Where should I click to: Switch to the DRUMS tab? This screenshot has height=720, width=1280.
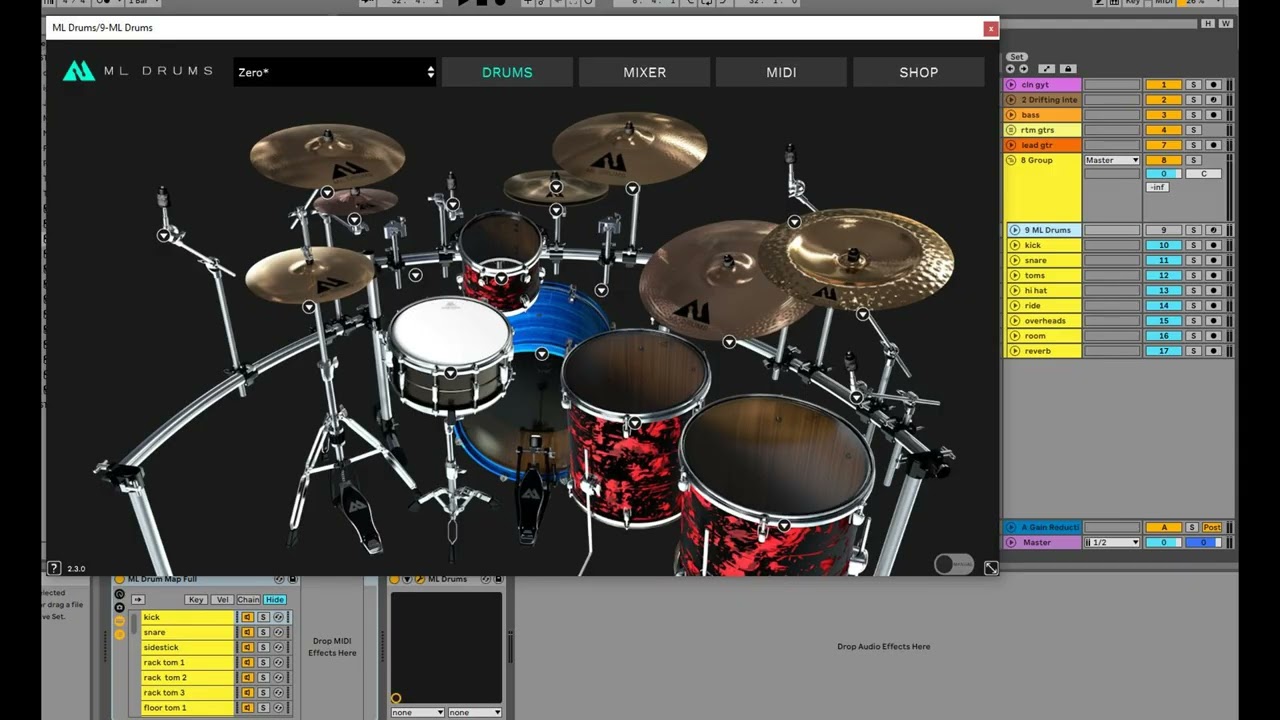click(x=507, y=72)
